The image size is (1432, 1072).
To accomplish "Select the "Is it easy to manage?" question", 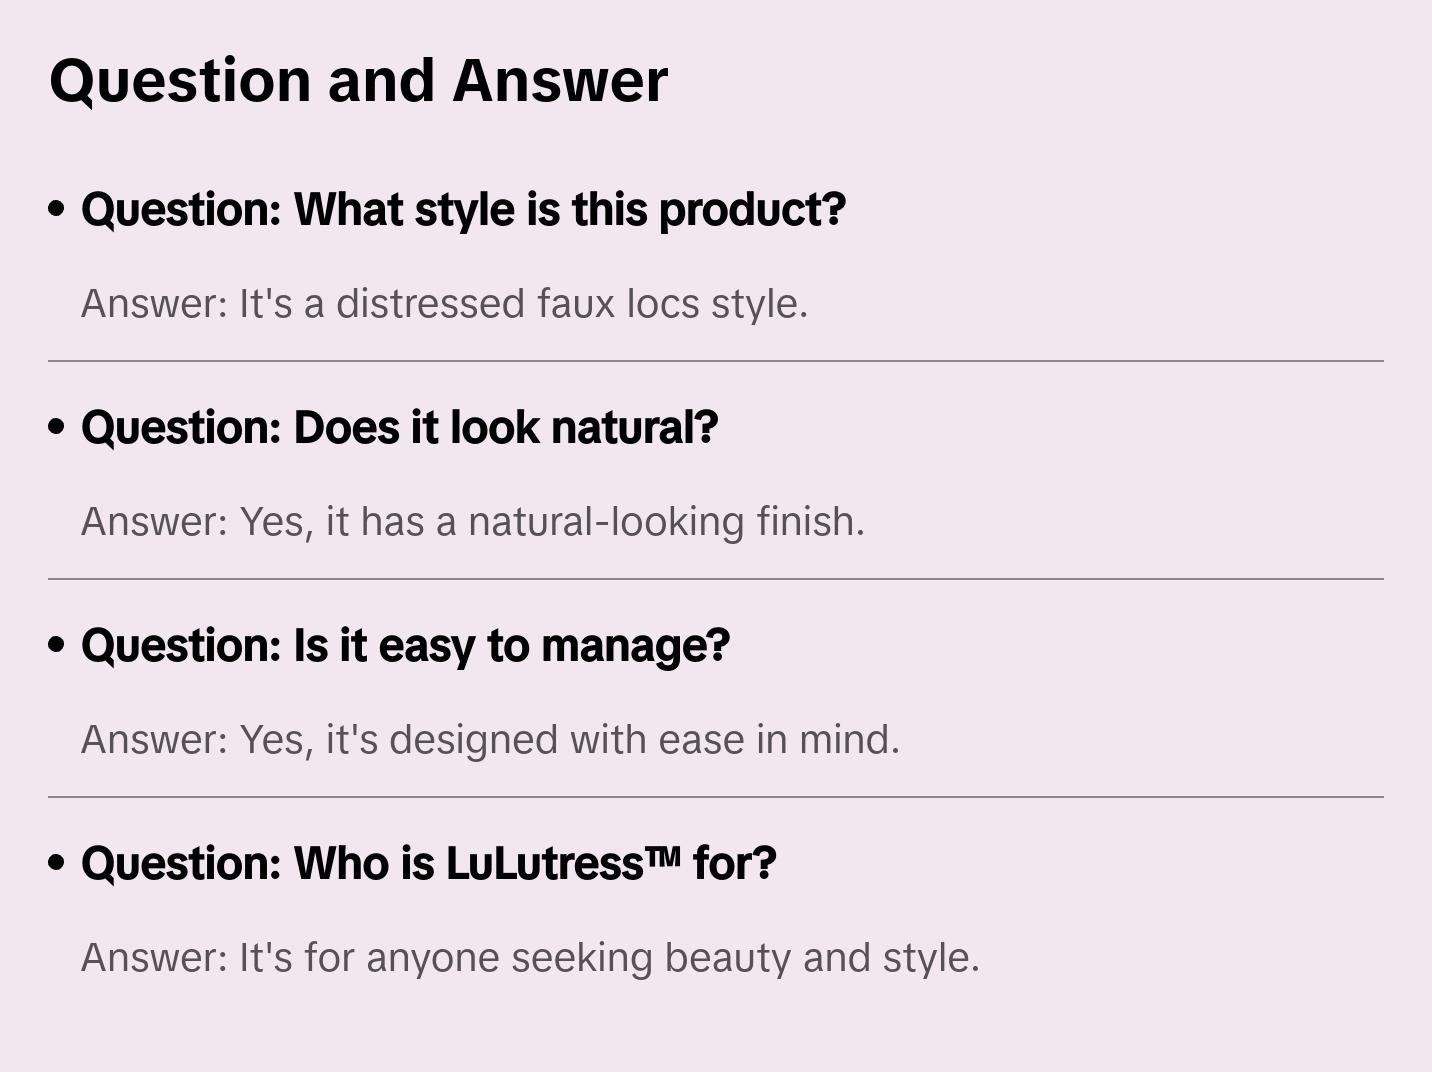I will coord(405,646).
